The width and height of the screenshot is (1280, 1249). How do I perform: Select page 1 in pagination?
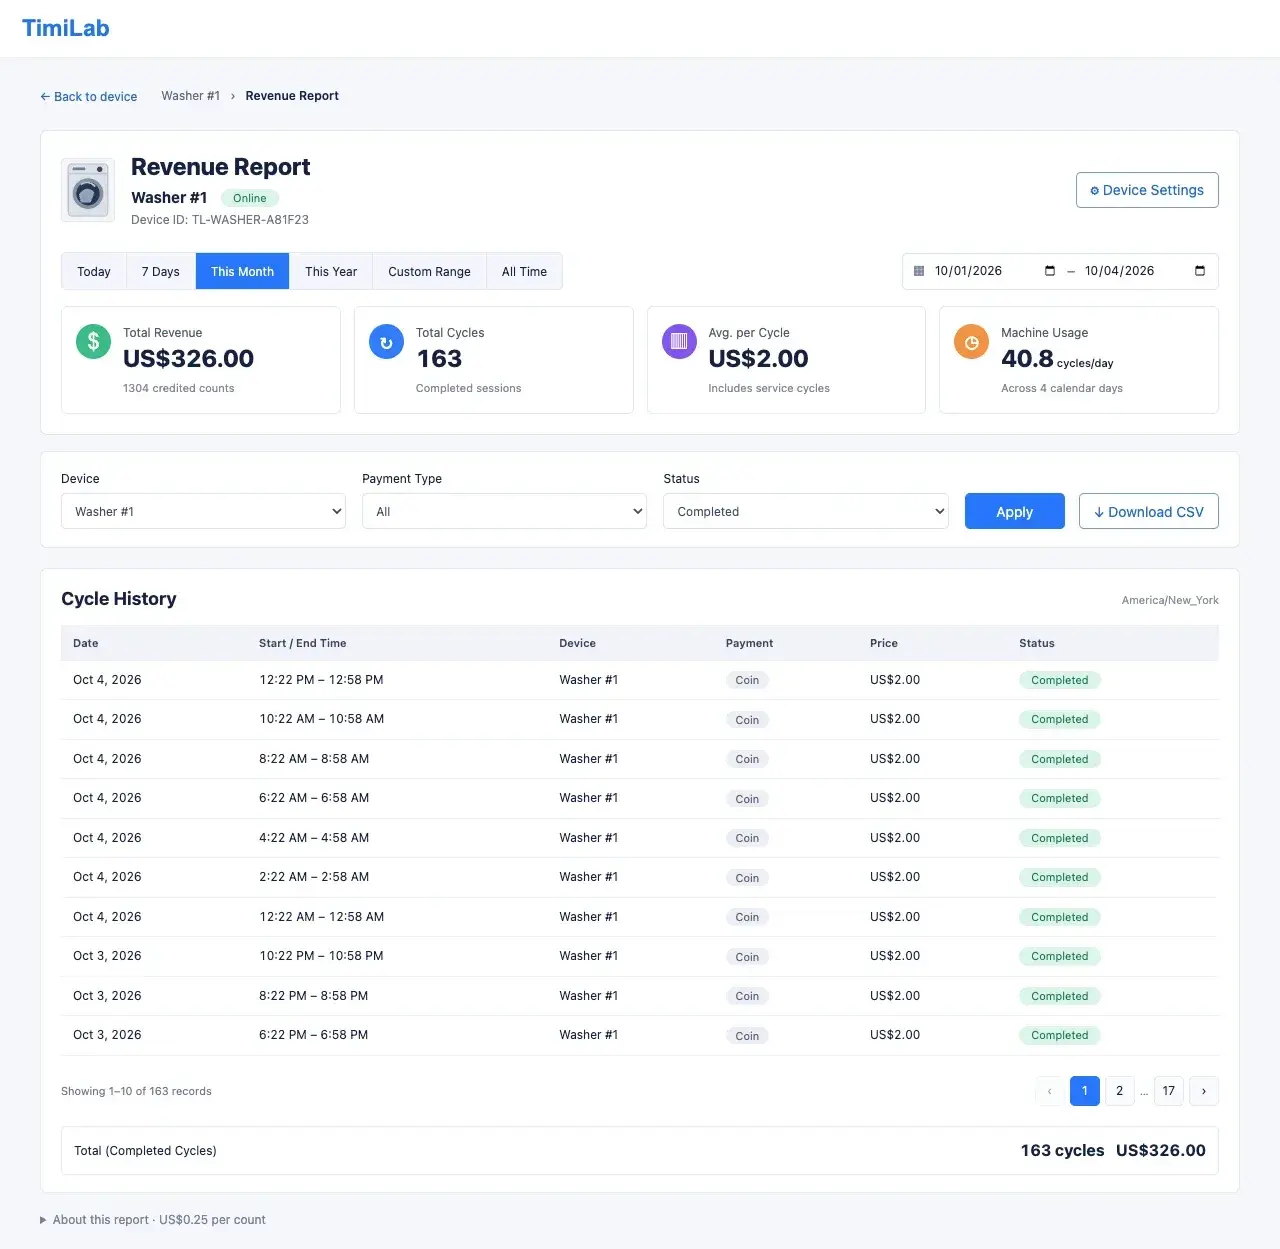[x=1085, y=1091]
